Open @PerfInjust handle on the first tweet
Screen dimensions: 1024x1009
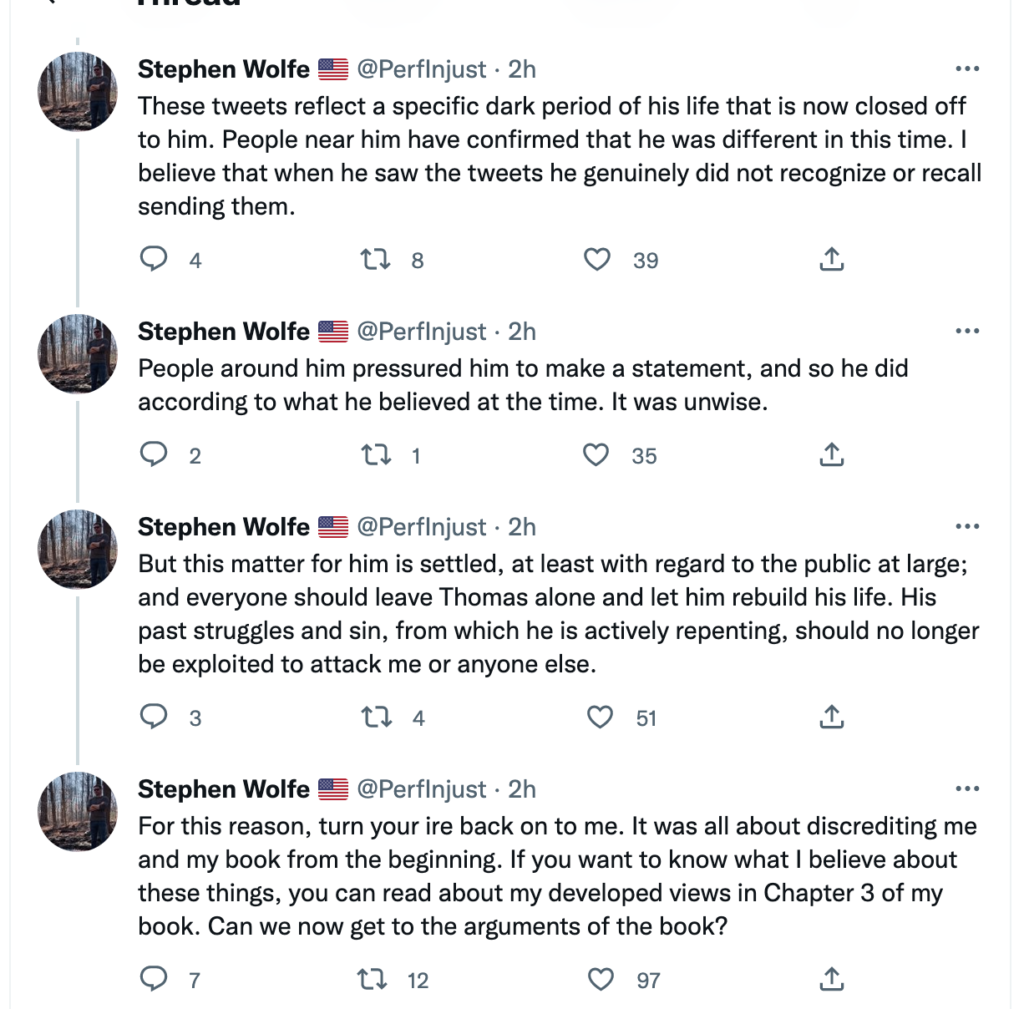point(421,69)
